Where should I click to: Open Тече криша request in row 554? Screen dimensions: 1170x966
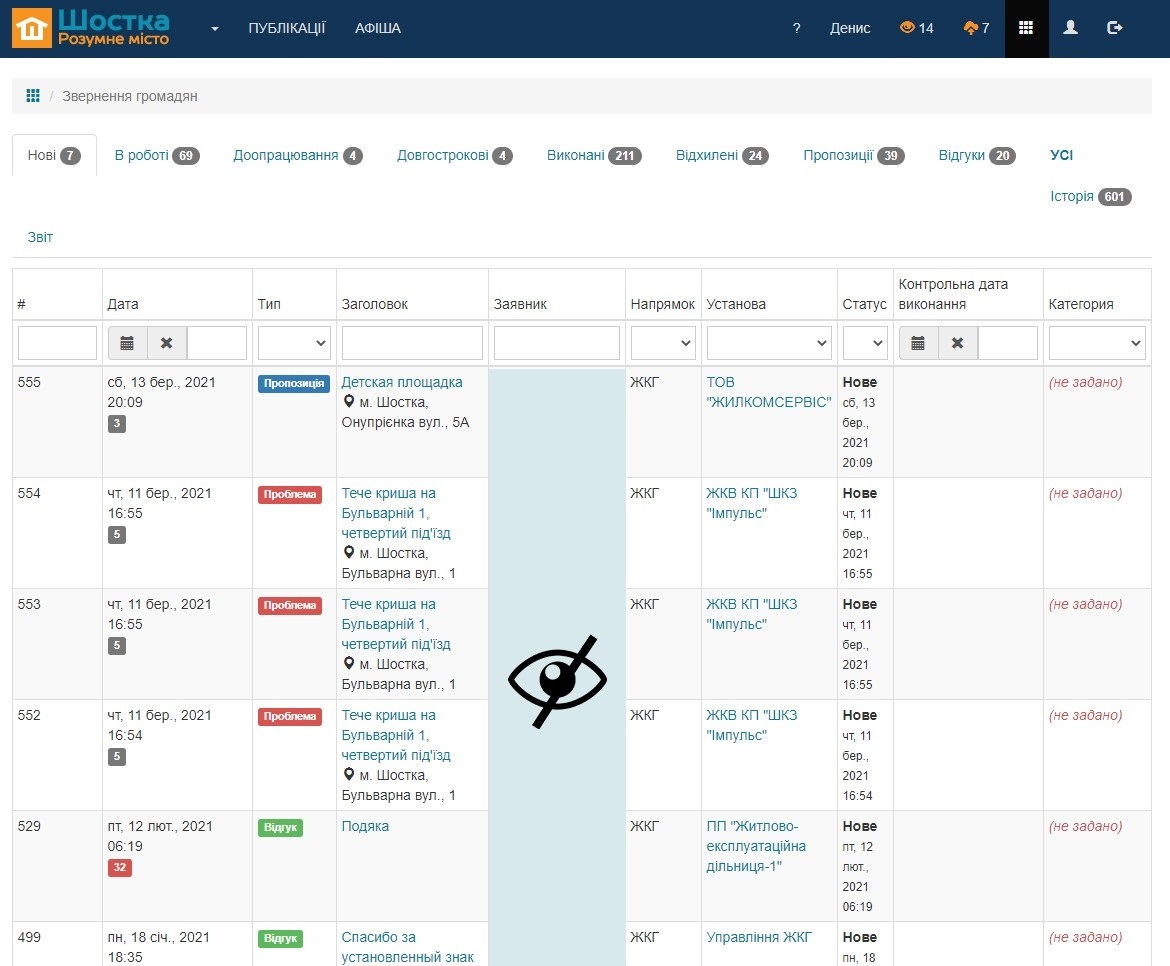pos(395,513)
